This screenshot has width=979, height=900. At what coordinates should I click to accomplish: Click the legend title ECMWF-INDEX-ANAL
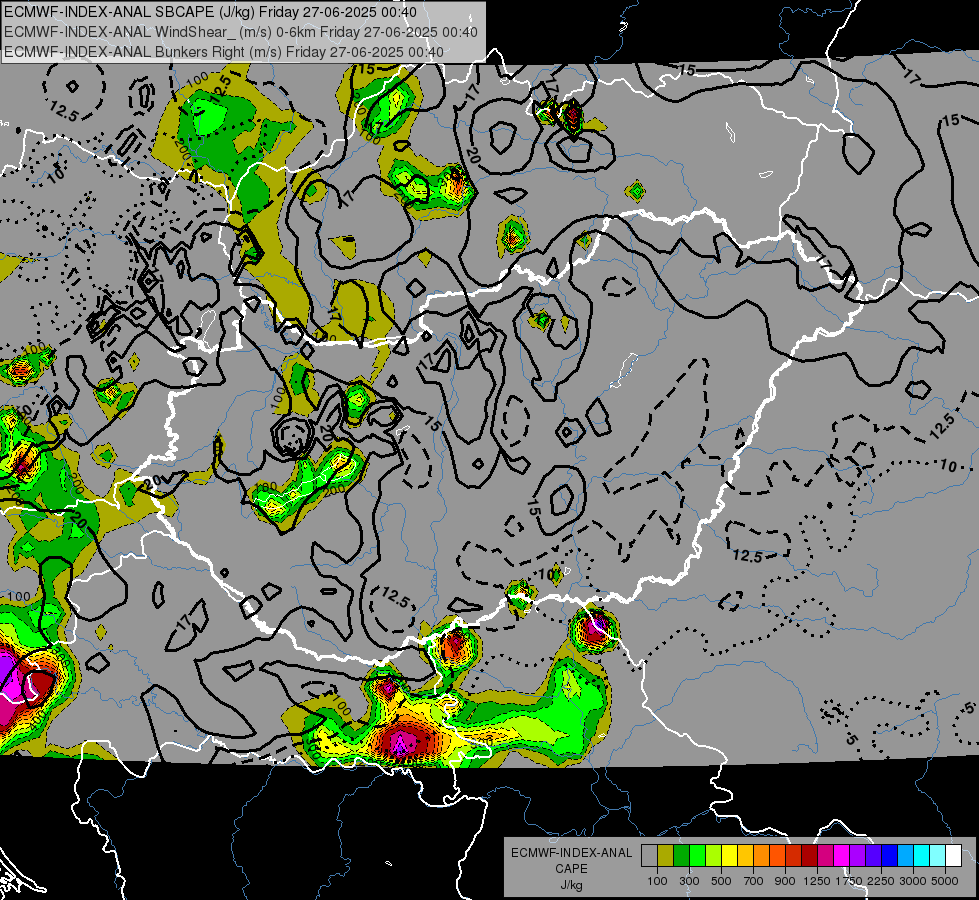tap(571, 853)
